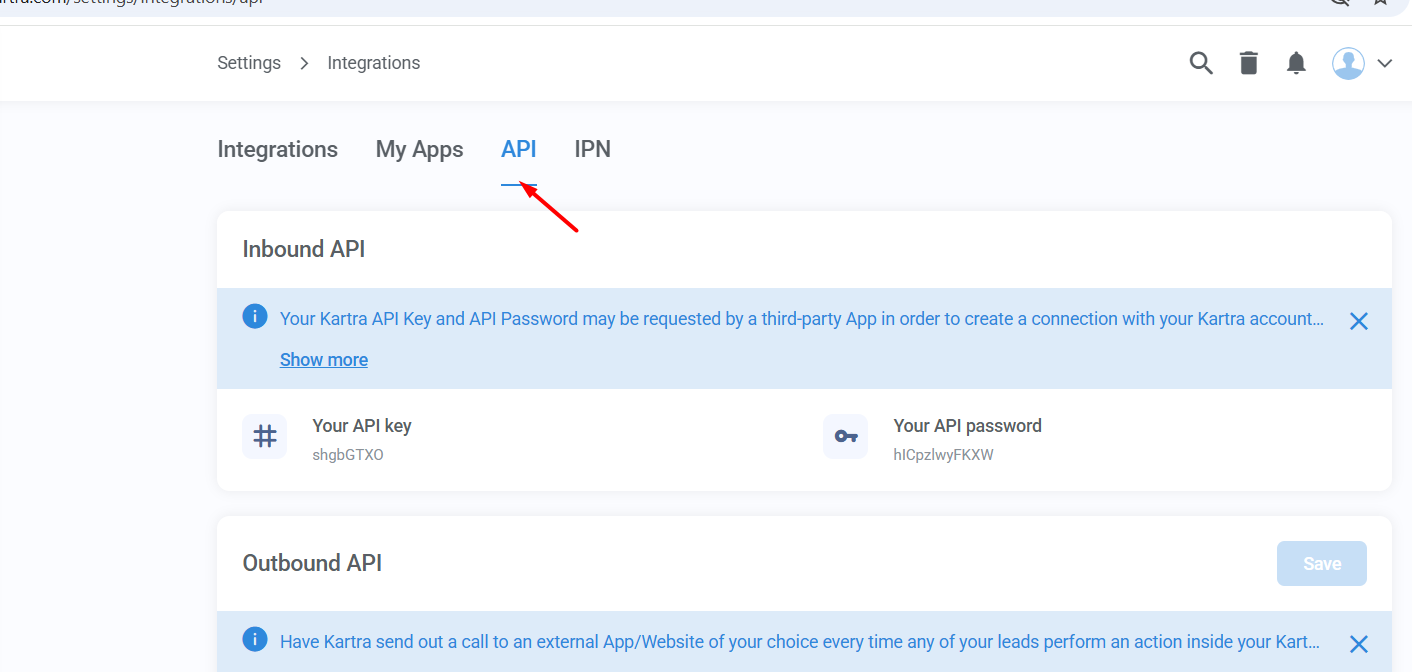The image size is (1412, 672).
Task: Go to Settings breadcrumb
Action: (x=249, y=63)
